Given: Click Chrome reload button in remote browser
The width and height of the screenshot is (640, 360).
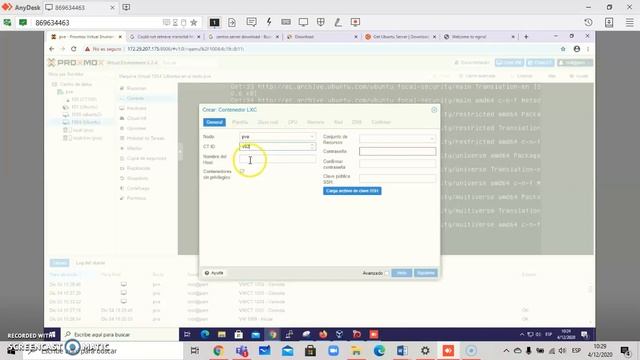Looking at the screenshot, I should click(73, 49).
